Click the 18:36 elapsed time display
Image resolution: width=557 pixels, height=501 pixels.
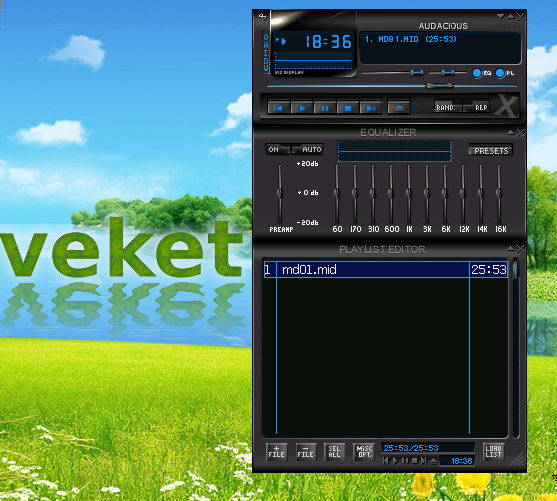[328, 42]
